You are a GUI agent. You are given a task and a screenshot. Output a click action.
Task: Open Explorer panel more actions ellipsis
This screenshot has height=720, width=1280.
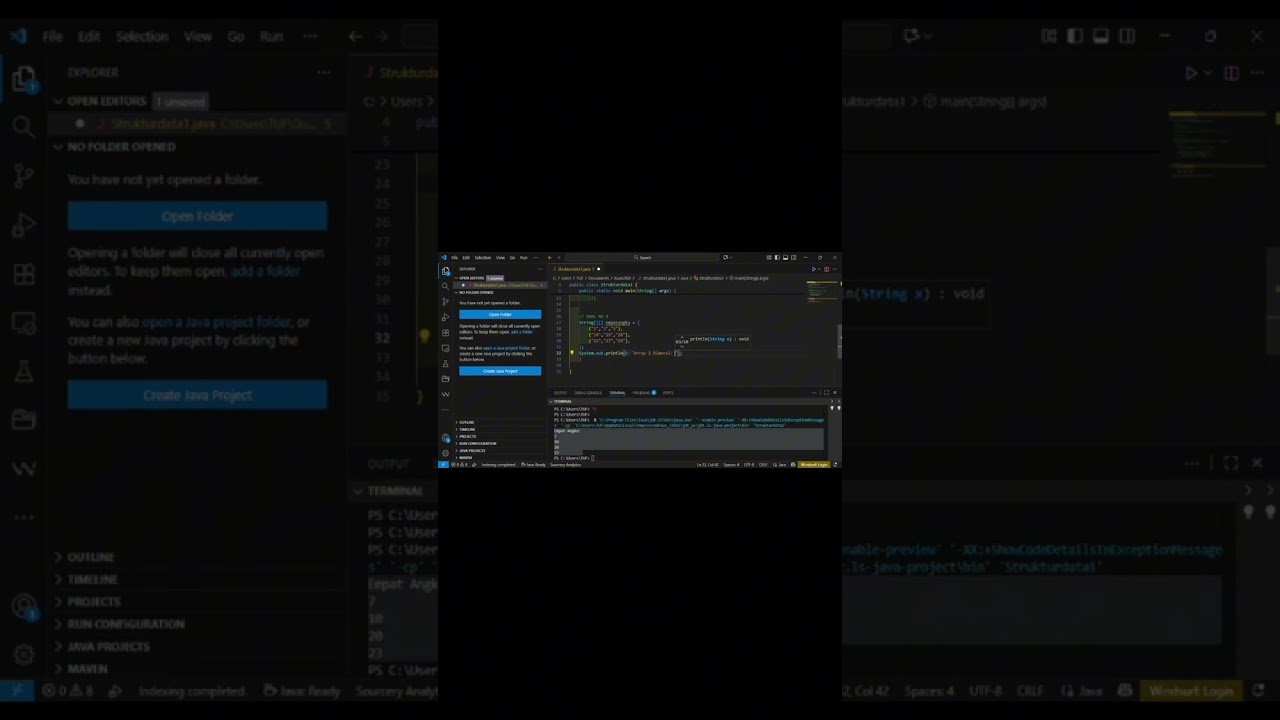pyautogui.click(x=540, y=269)
